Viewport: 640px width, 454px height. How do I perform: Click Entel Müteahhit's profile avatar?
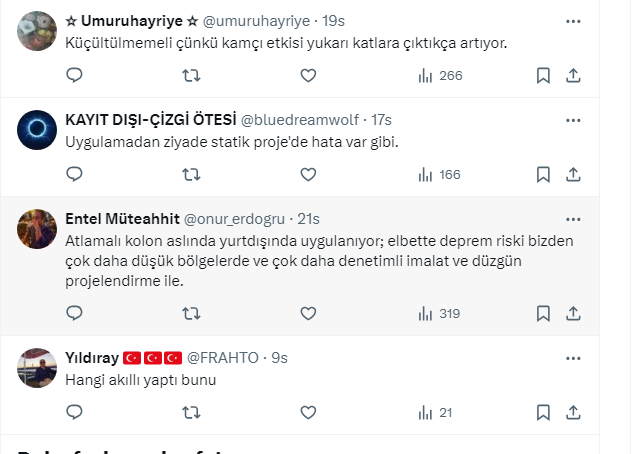[x=37, y=229]
